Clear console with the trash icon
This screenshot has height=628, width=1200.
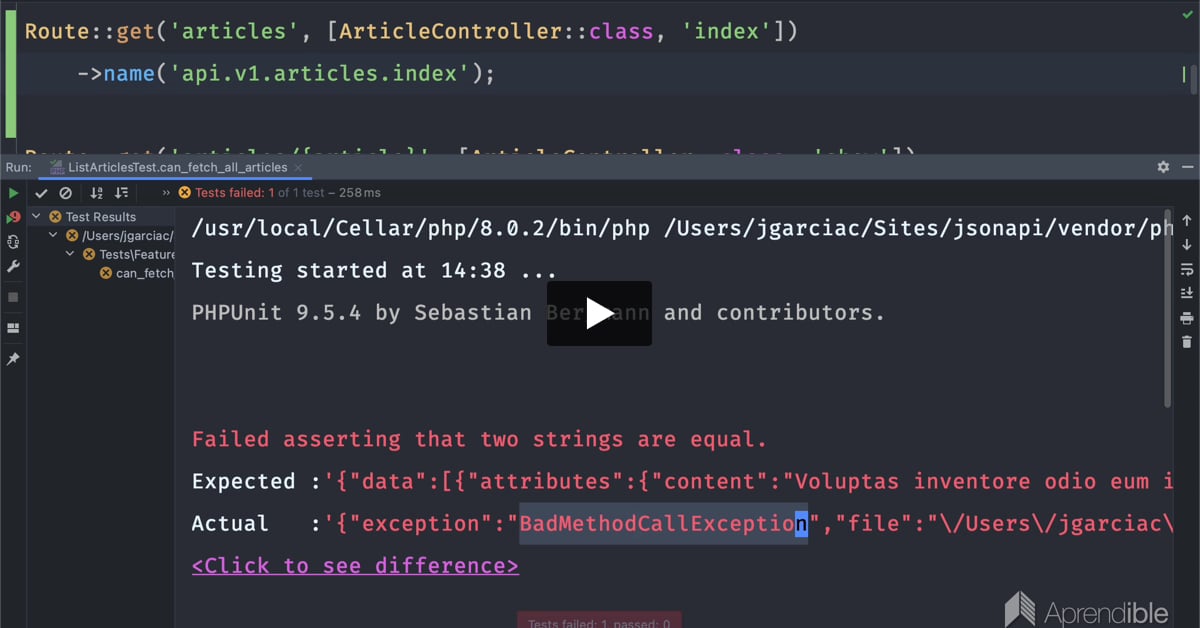(x=1187, y=342)
